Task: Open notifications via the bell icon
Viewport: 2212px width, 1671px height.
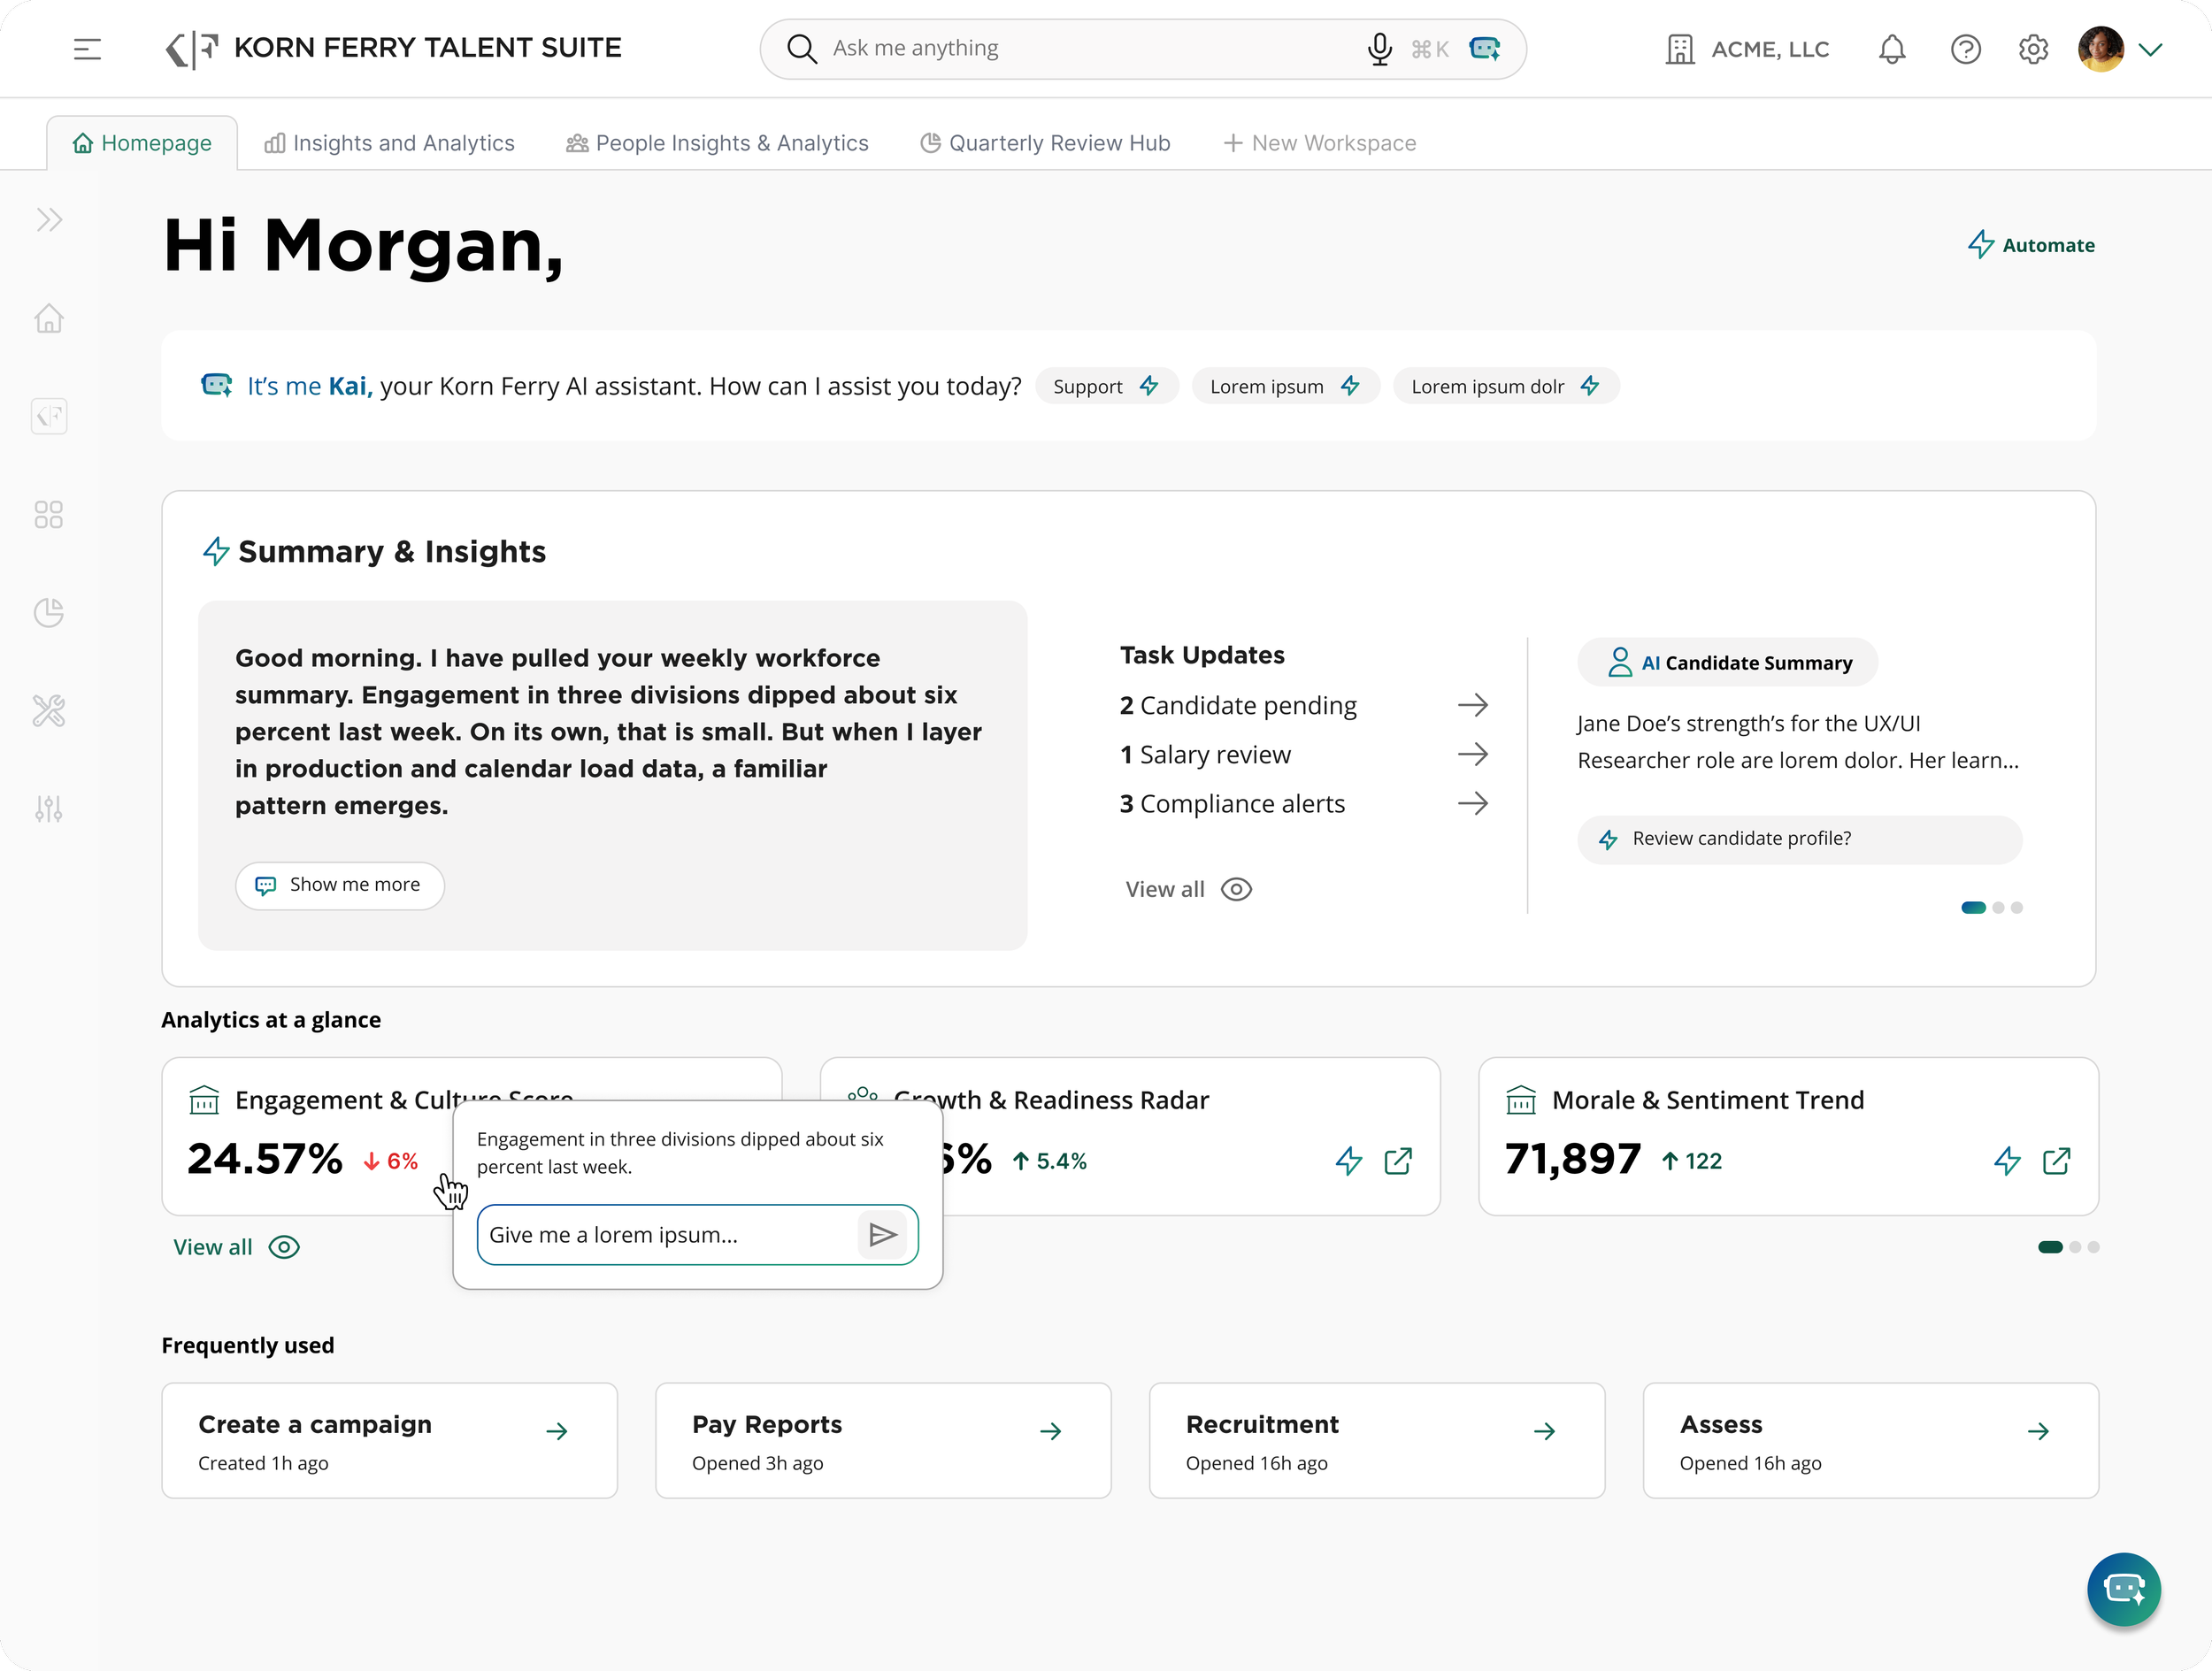Action: 1891,49
